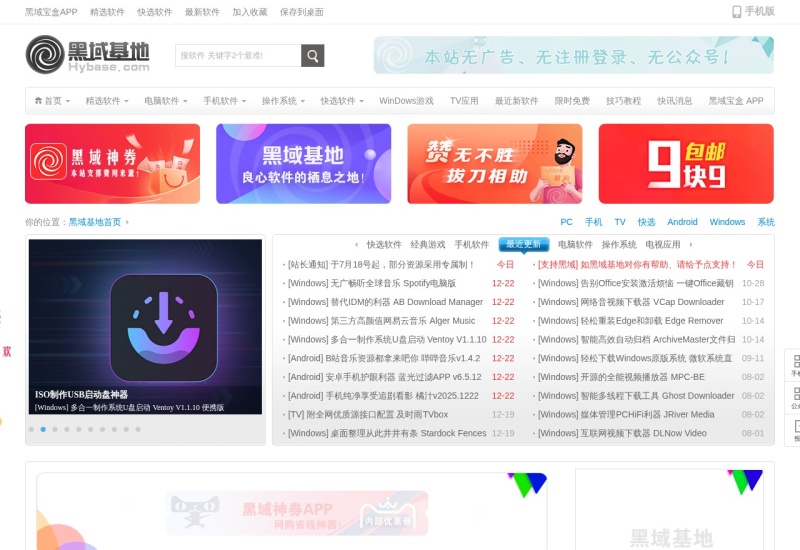800x550 pixels.
Task: Switch to the 经典游戏 tab
Action: [428, 245]
